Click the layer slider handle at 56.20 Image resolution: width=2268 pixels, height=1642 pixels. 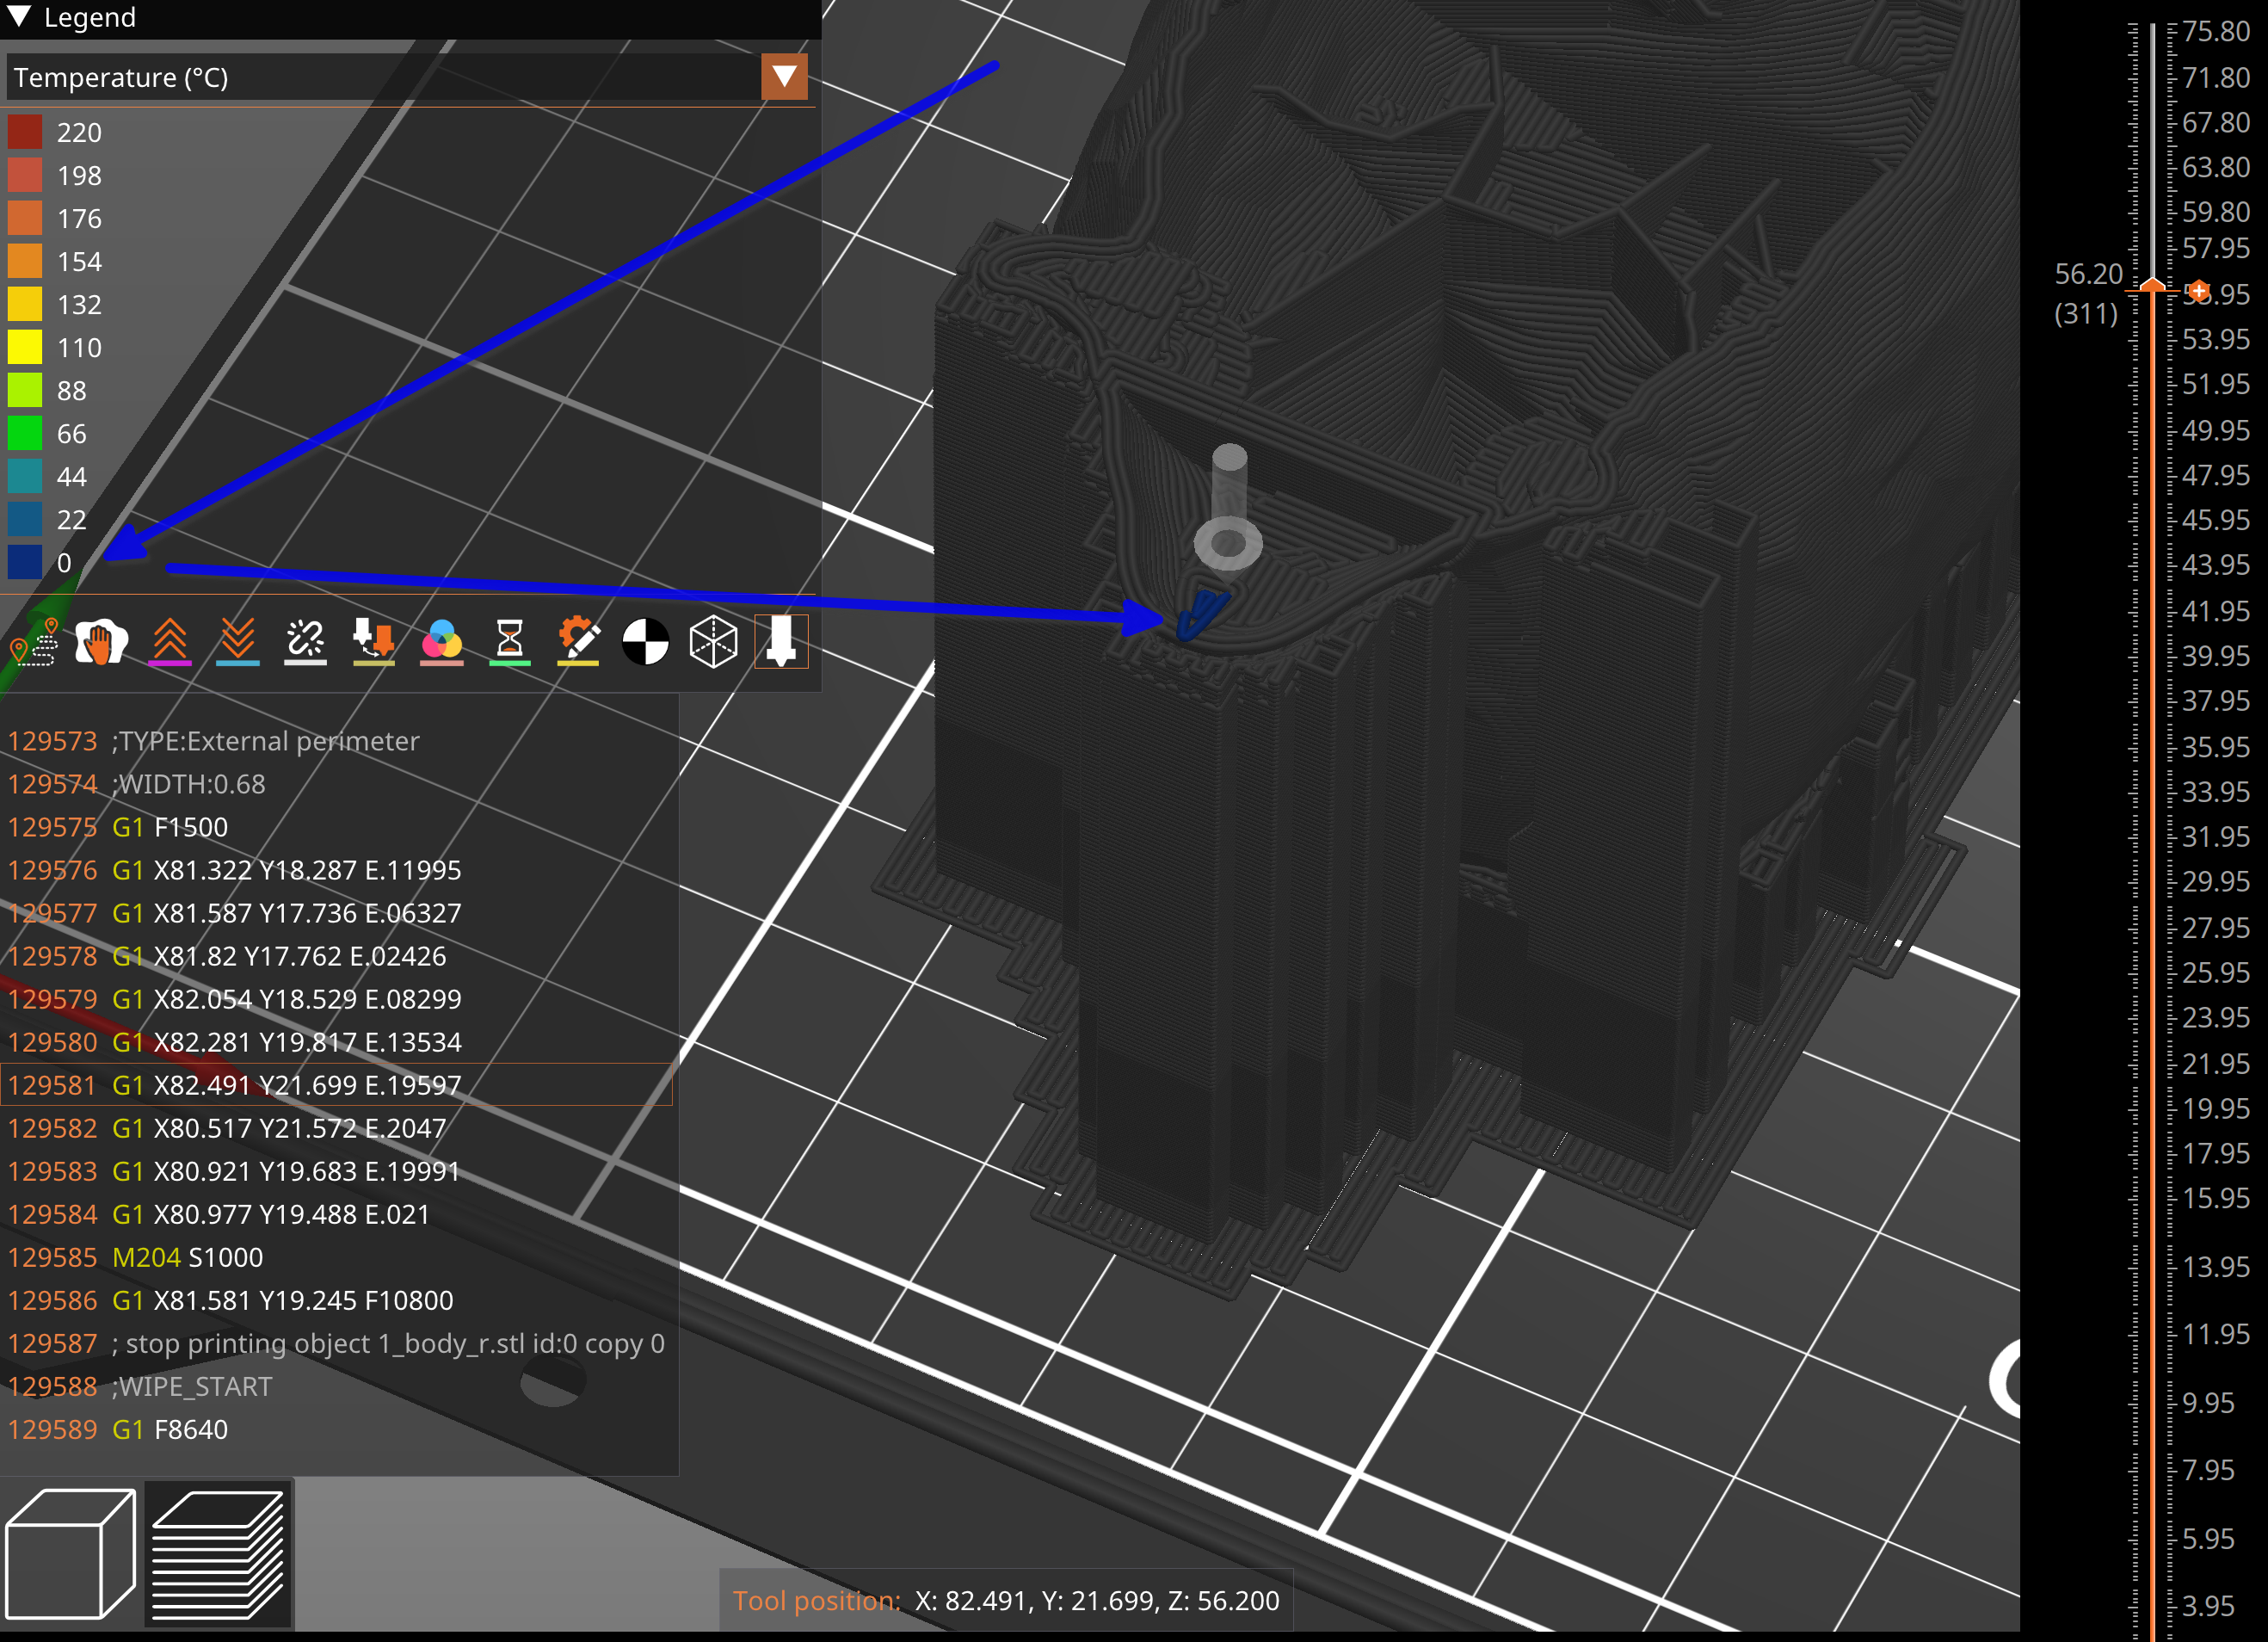[x=2152, y=290]
